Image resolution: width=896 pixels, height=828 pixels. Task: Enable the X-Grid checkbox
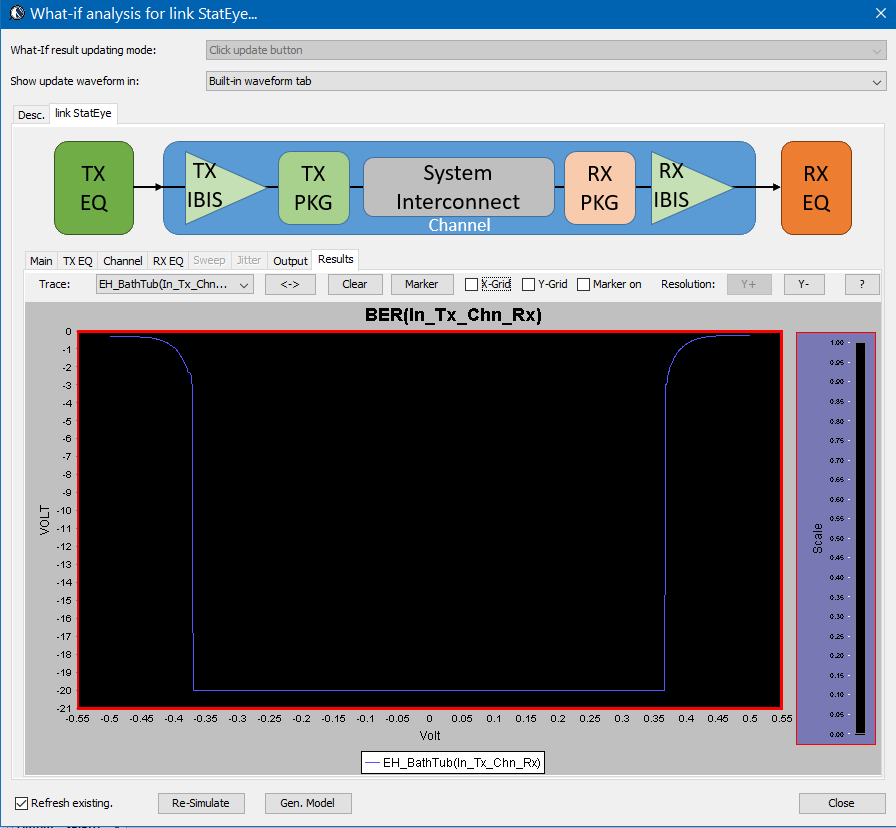tap(472, 285)
